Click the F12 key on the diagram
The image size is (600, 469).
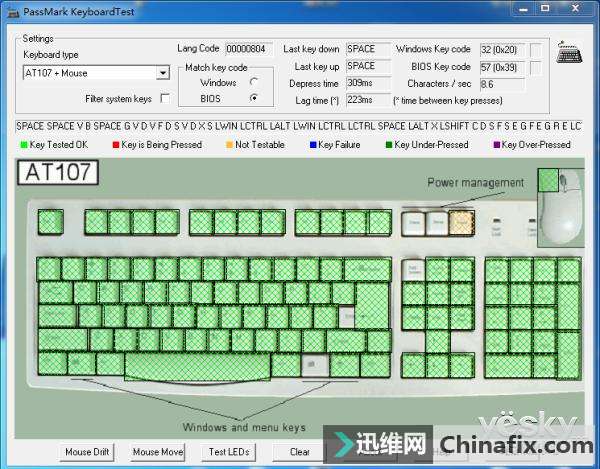(380, 222)
